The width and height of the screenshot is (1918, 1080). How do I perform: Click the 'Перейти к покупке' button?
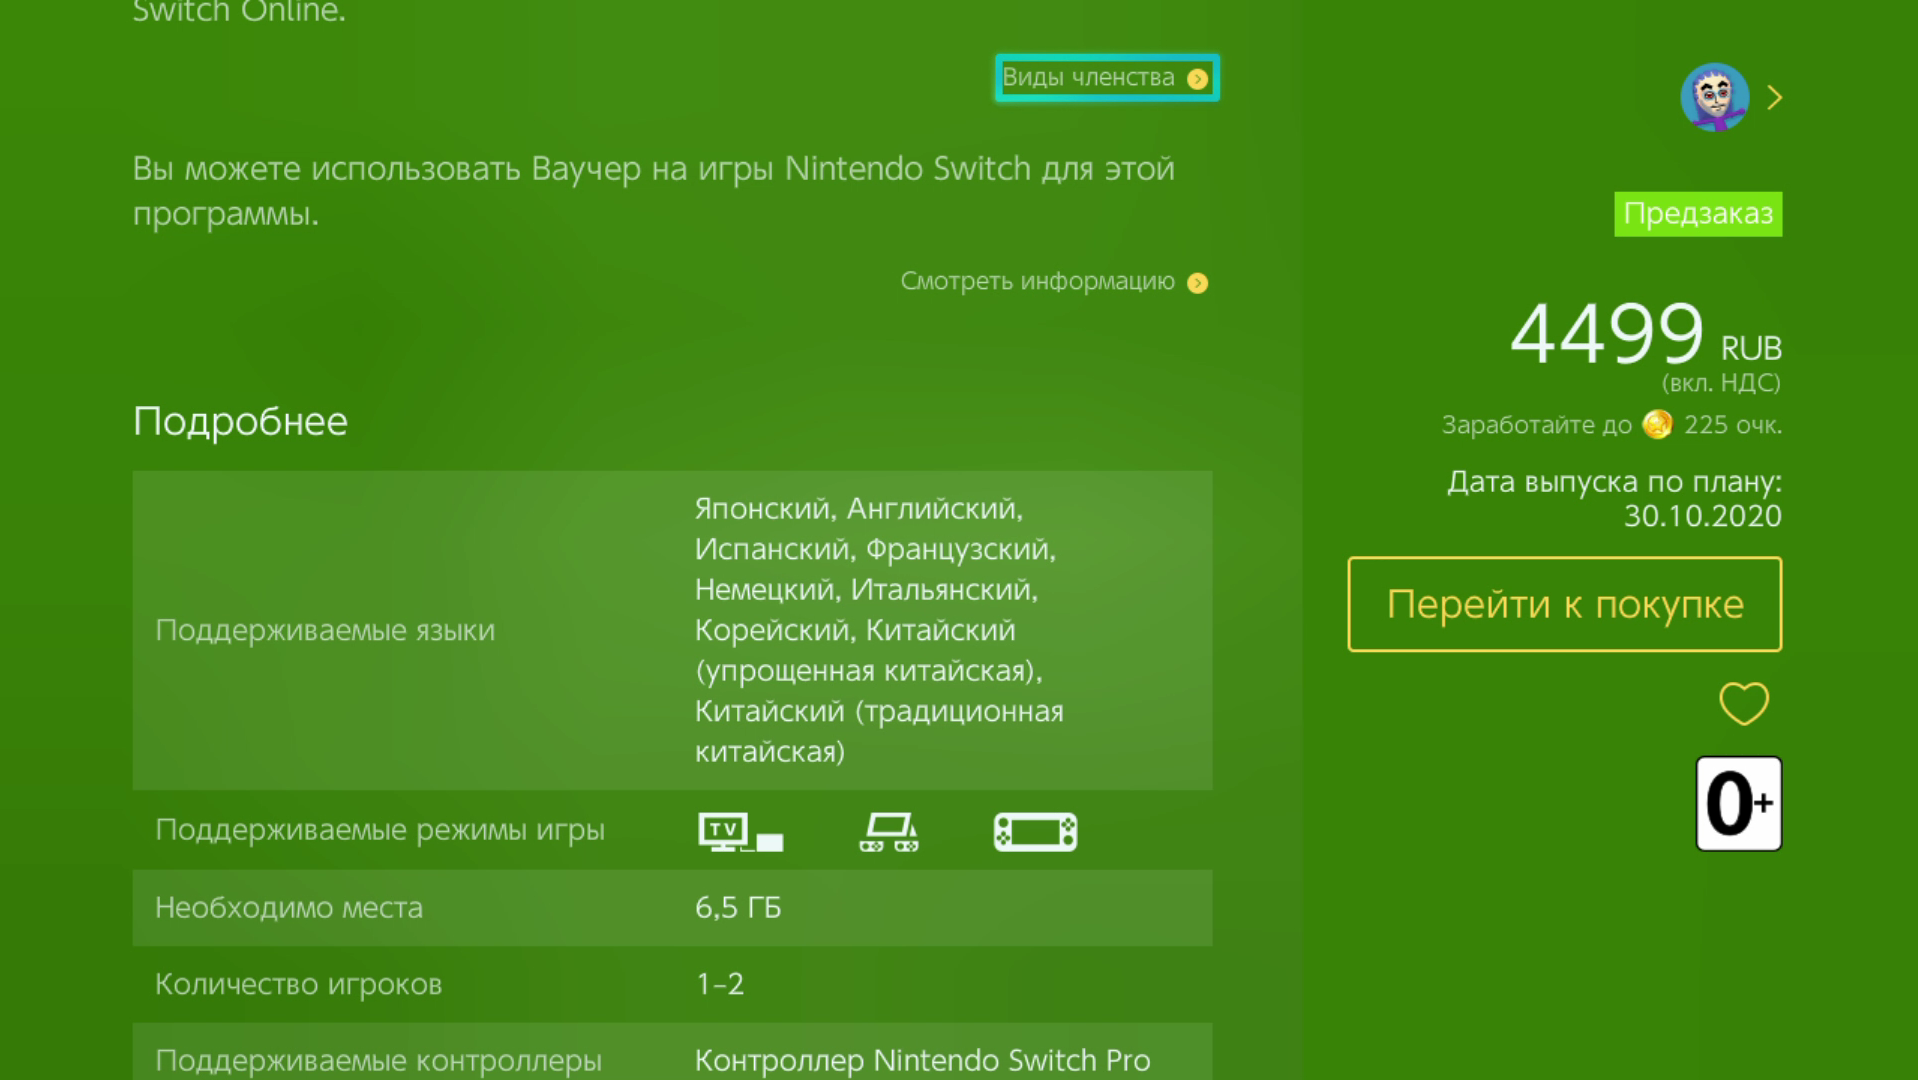pos(1564,604)
